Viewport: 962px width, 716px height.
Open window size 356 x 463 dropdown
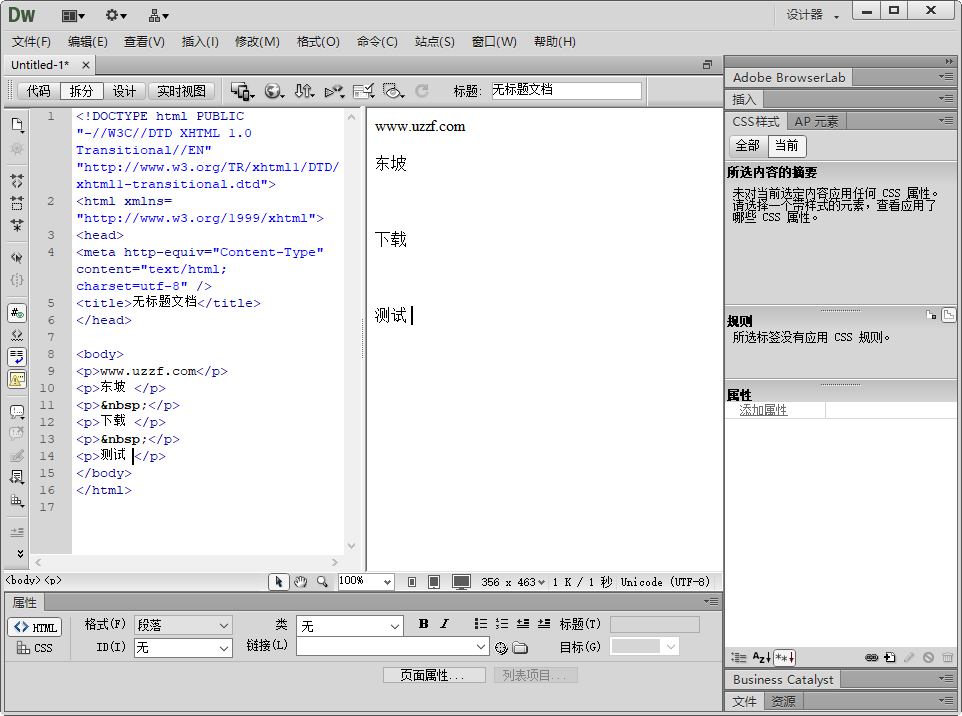tap(513, 582)
